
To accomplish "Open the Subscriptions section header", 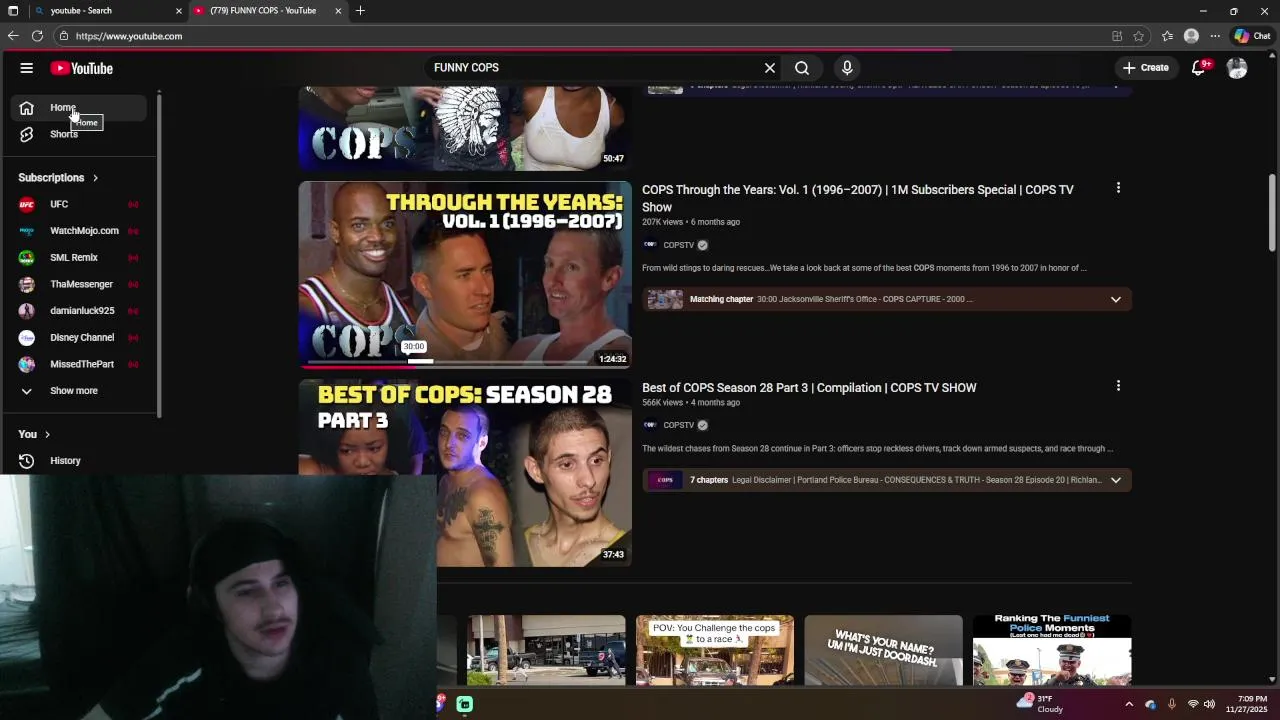I will (x=58, y=178).
